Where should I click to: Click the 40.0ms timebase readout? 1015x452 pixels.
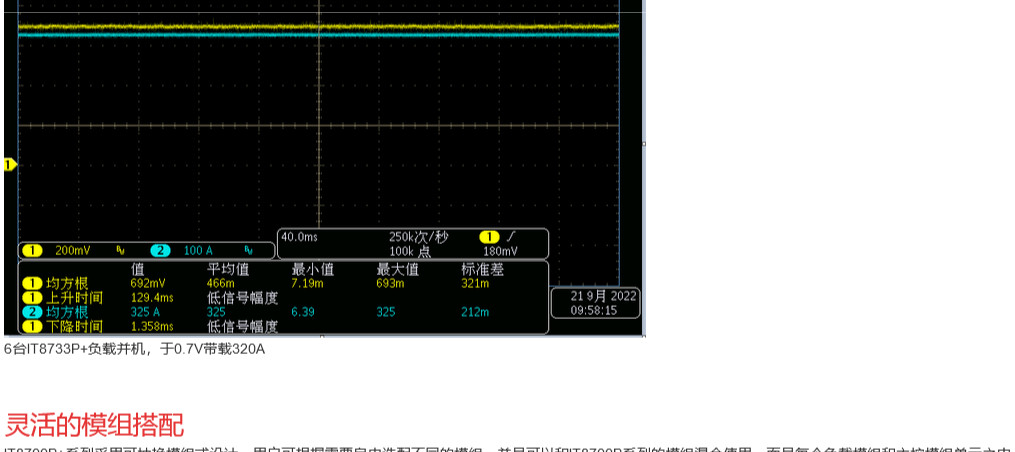(298, 237)
